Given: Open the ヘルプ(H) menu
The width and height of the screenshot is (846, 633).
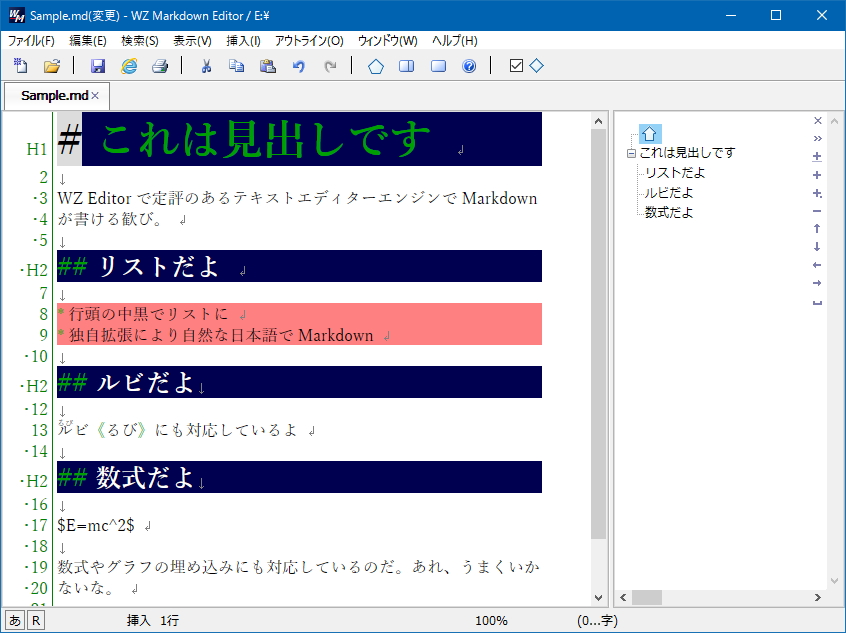Looking at the screenshot, I should pyautogui.click(x=454, y=40).
